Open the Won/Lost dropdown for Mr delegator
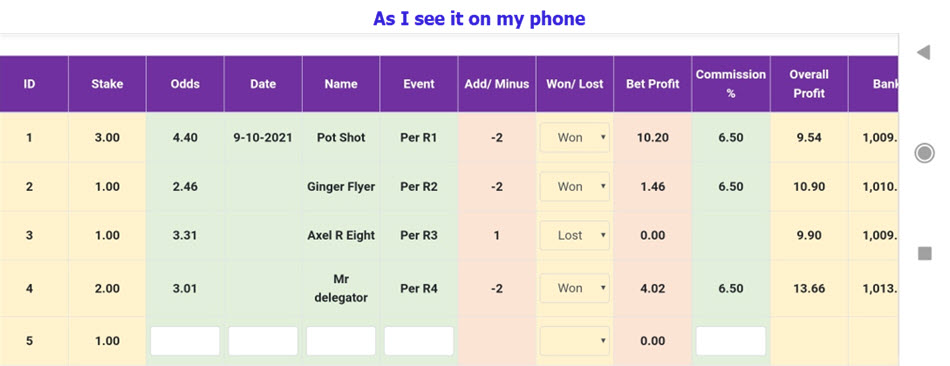950x366 pixels. 574,288
